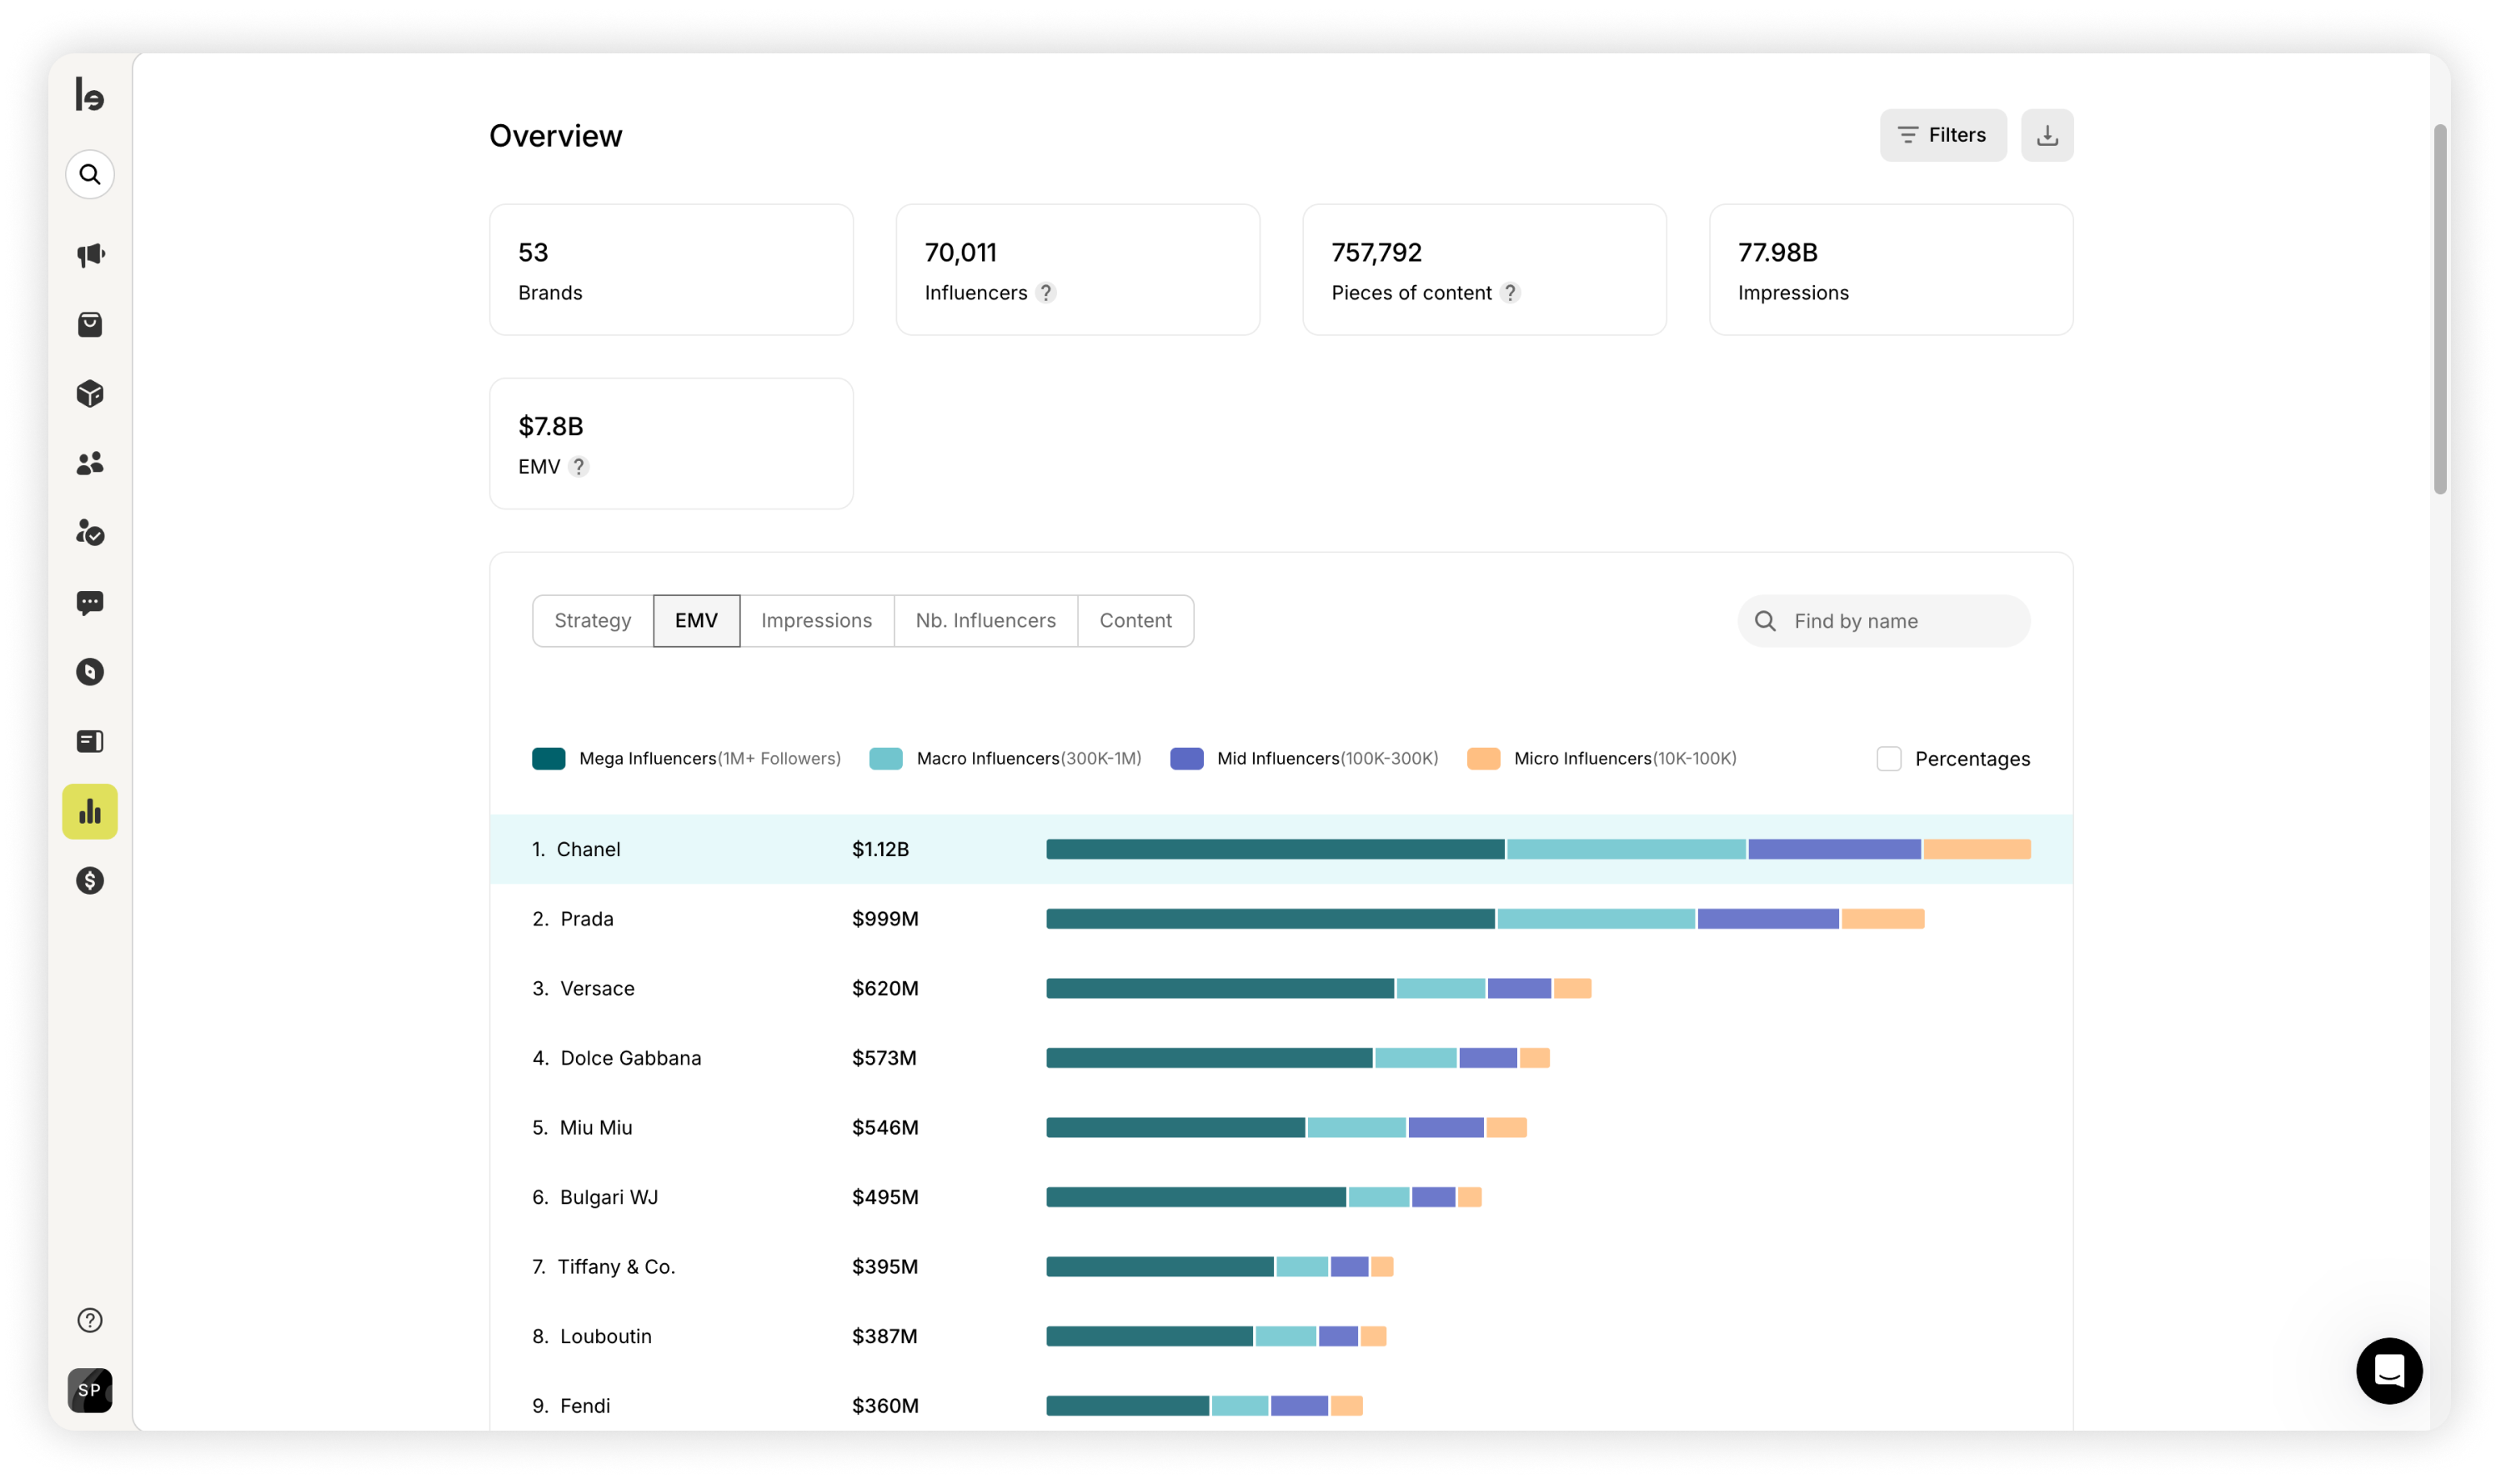The image size is (2501, 1484).
Task: Open the Filters panel
Action: (x=1942, y=135)
